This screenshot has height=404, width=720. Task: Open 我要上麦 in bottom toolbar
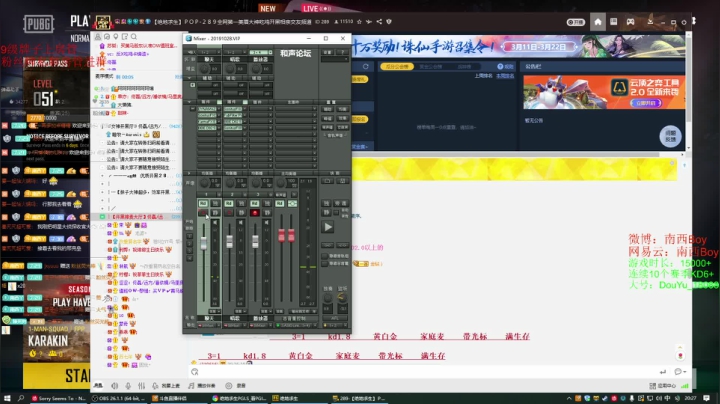click(x=166, y=386)
